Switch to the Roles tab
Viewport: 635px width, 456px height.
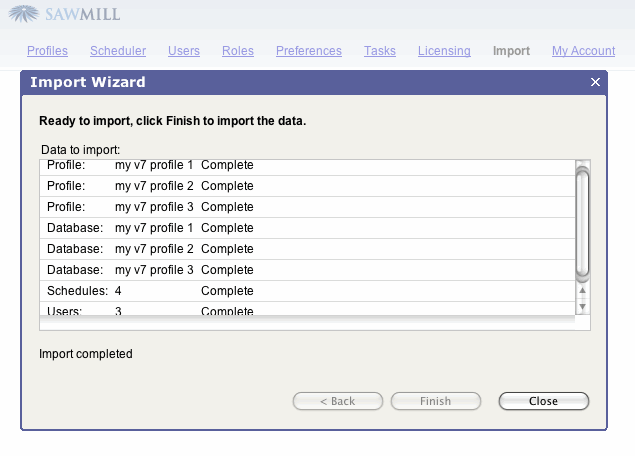point(238,51)
